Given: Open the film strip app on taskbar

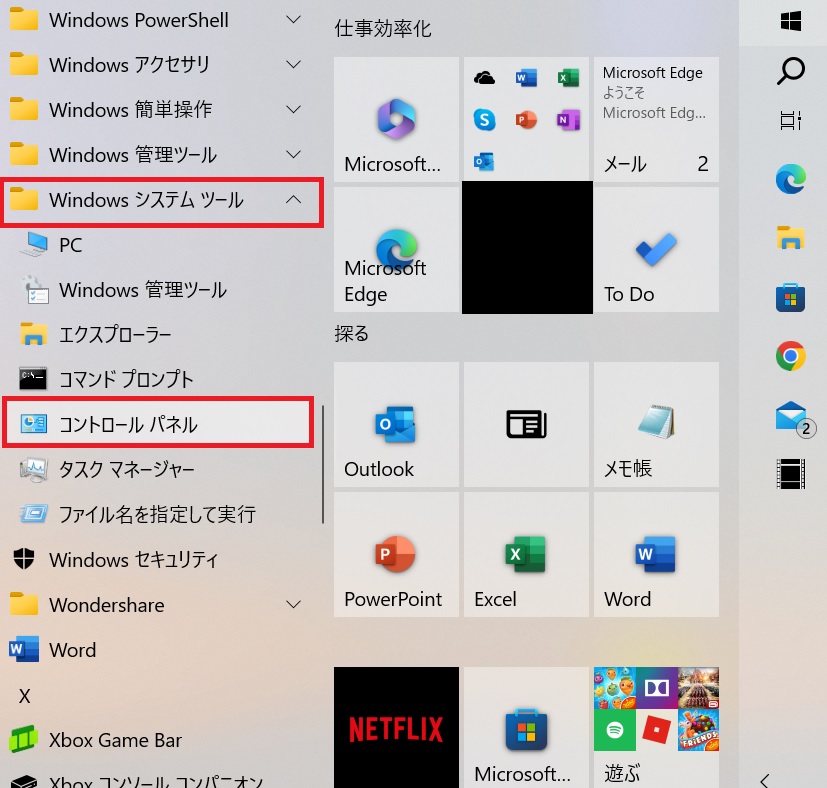Looking at the screenshot, I should click(x=791, y=474).
